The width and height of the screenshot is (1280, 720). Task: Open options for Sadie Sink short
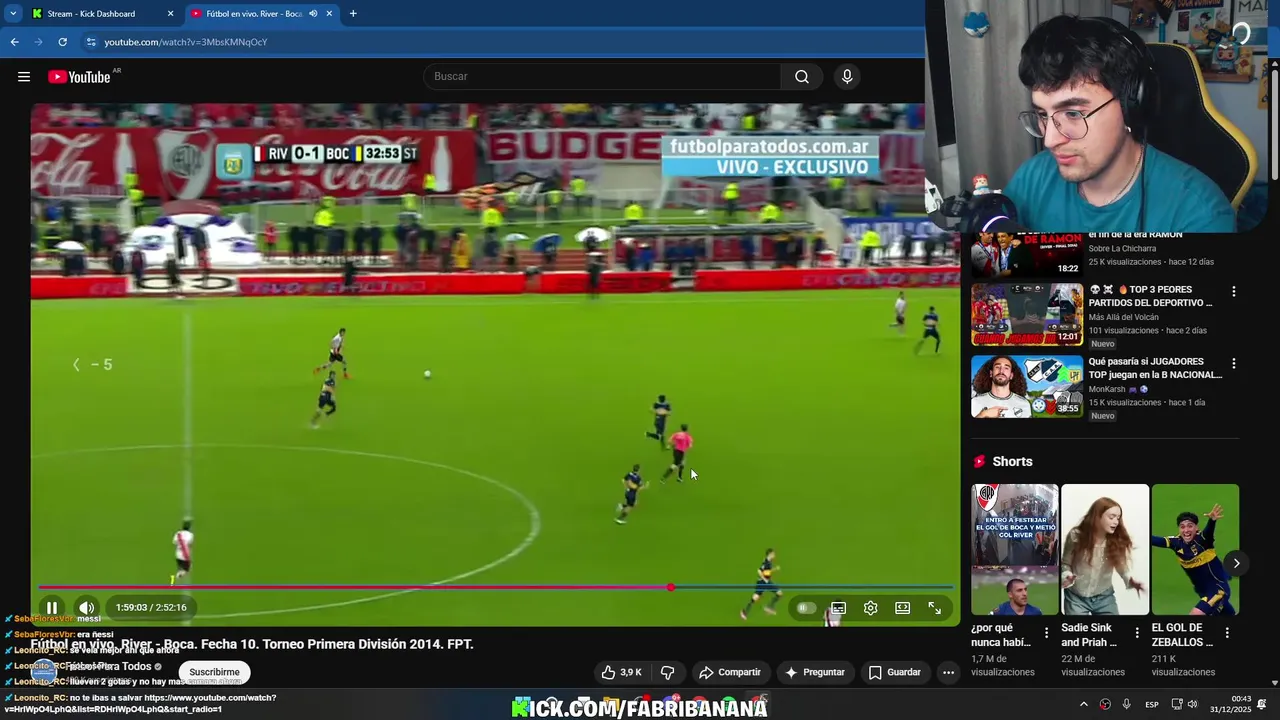[x=1136, y=633]
